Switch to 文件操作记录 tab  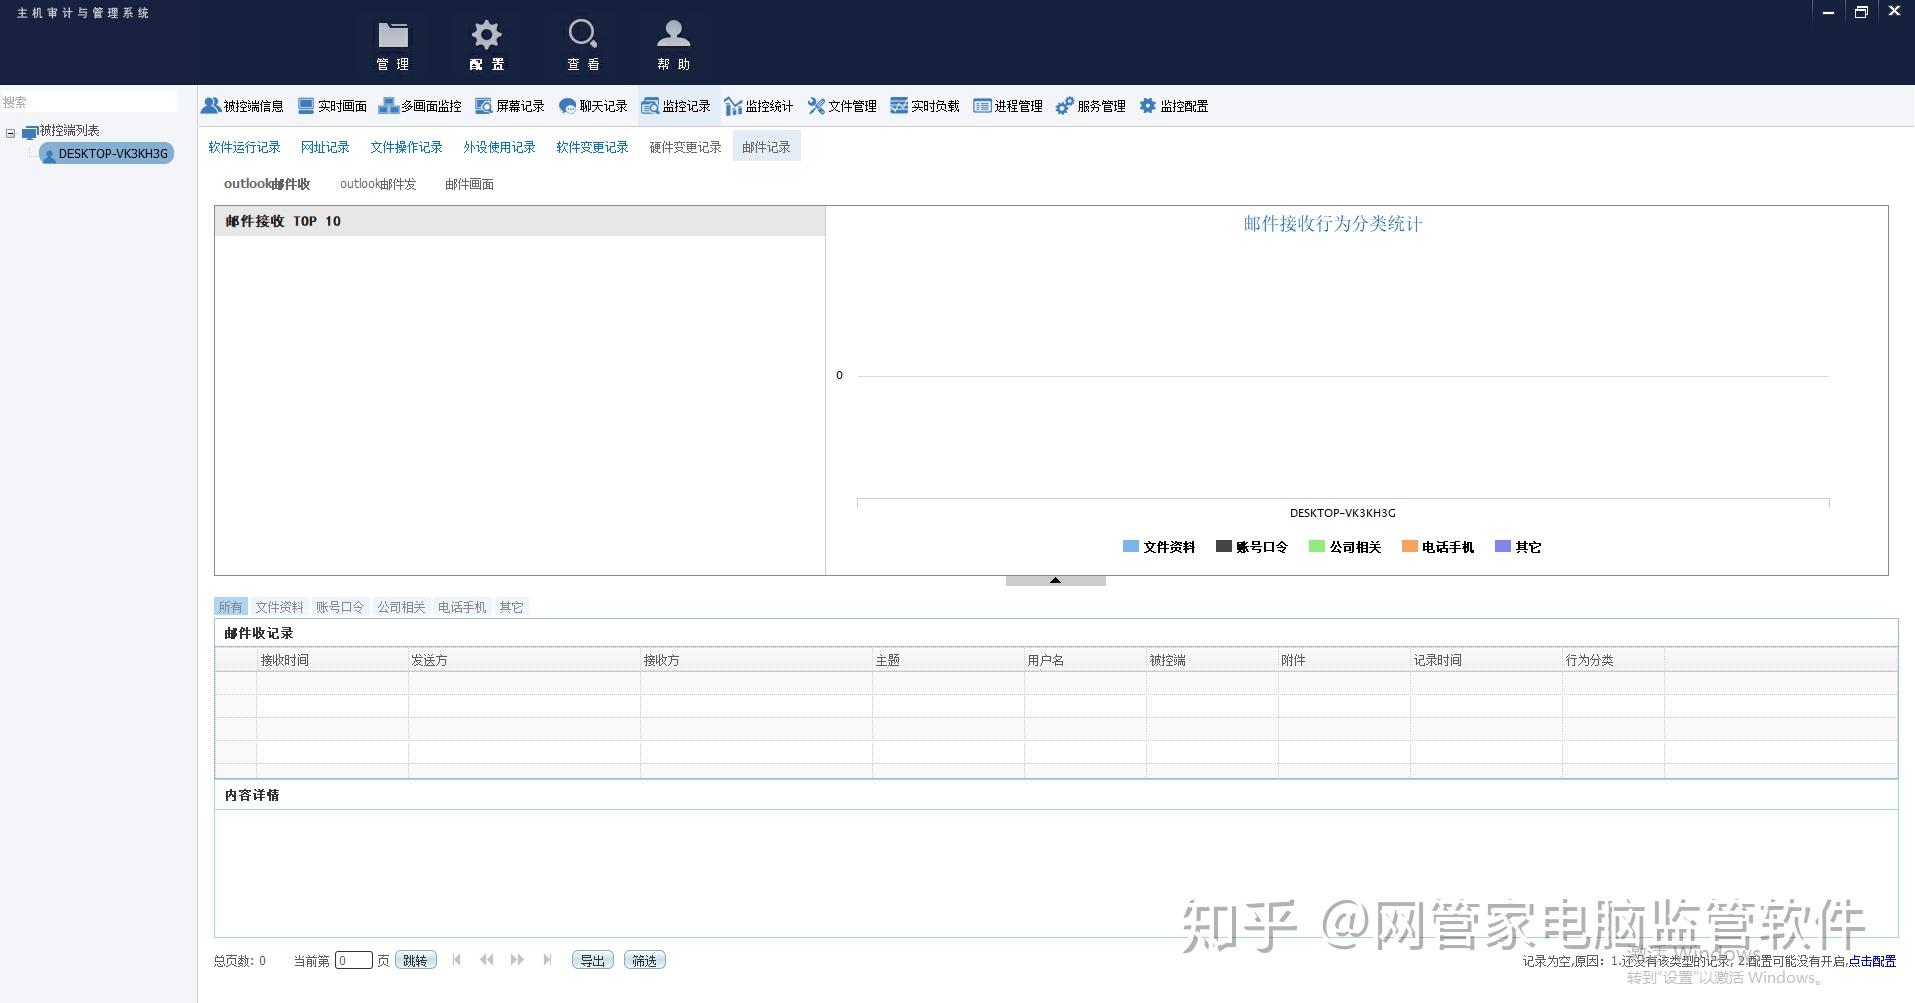coord(406,147)
